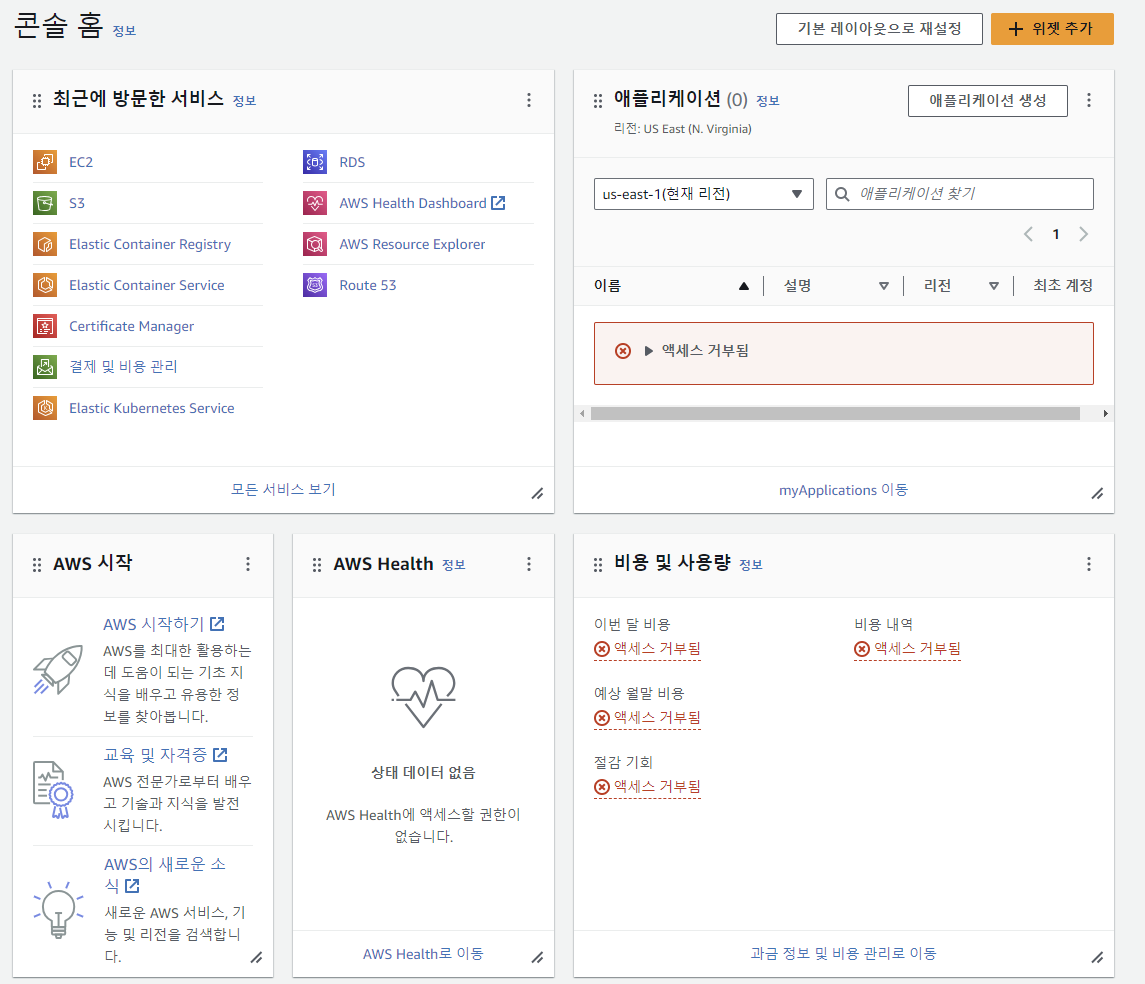Open the 최근에 방문한 서비스 widget options menu
Viewport: 1145px width, 984px height.
pyautogui.click(x=529, y=100)
